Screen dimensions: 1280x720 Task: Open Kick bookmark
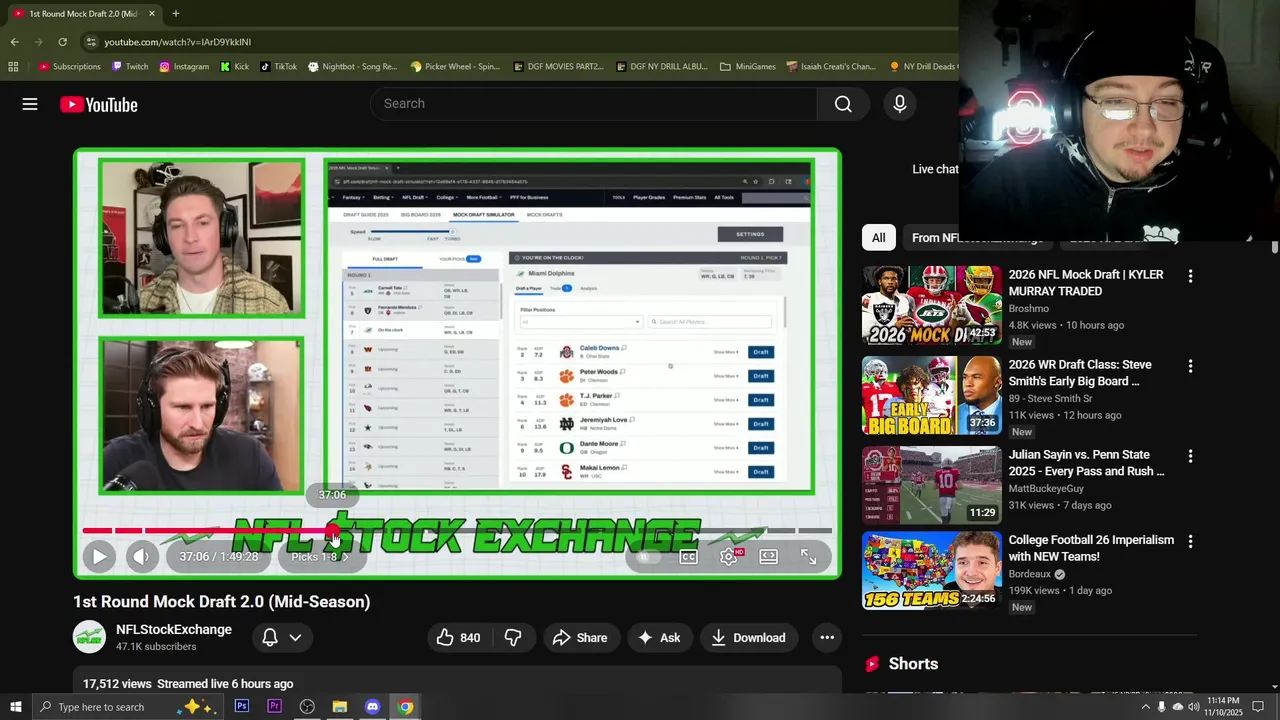tap(234, 67)
